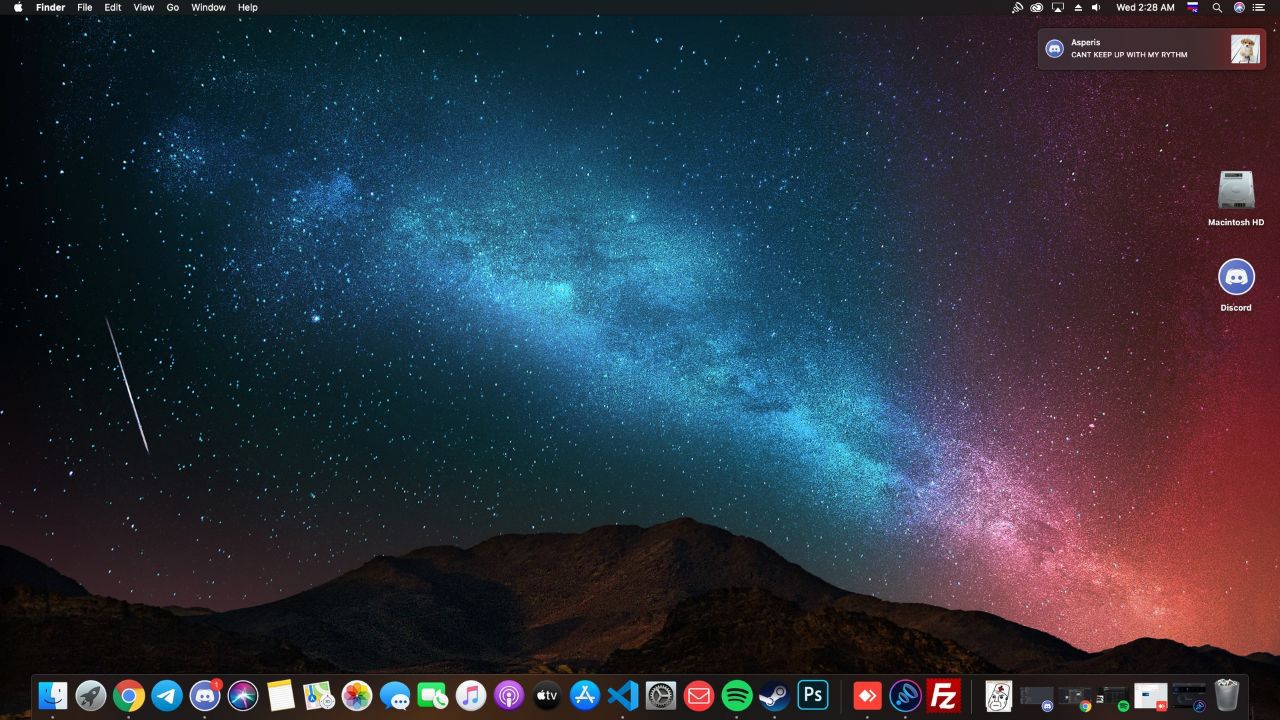Open Apple TV app in Dock
Viewport: 1280px width, 720px height.
click(547, 695)
